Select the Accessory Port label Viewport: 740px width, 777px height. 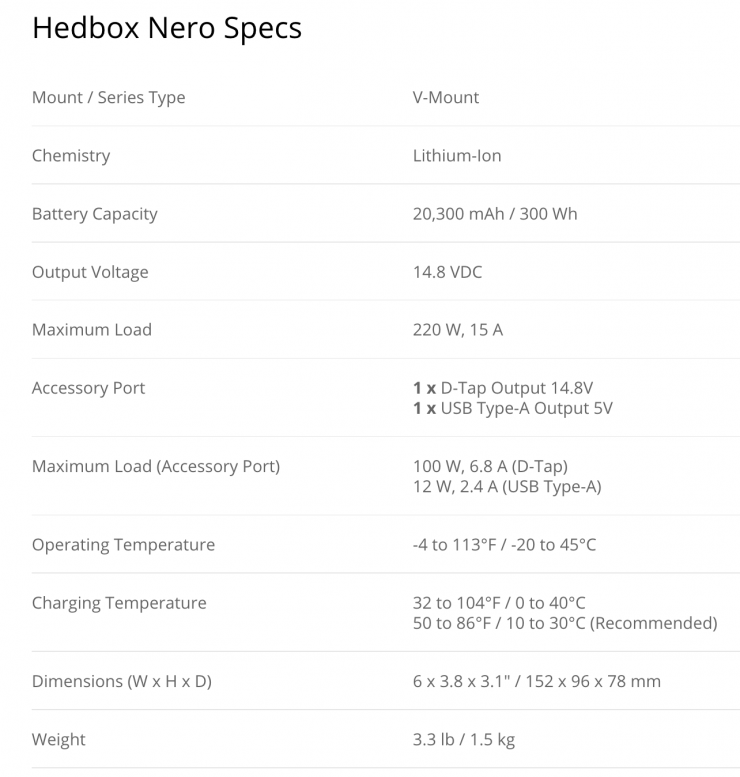(x=88, y=388)
